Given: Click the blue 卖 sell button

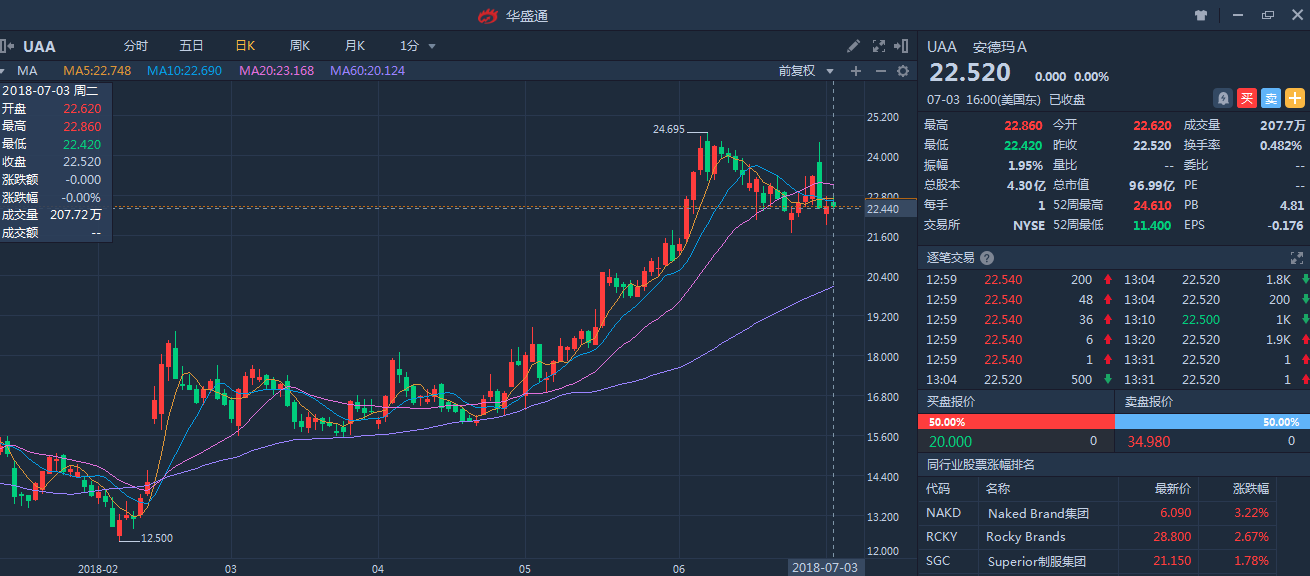Looking at the screenshot, I should pyautogui.click(x=1270, y=98).
